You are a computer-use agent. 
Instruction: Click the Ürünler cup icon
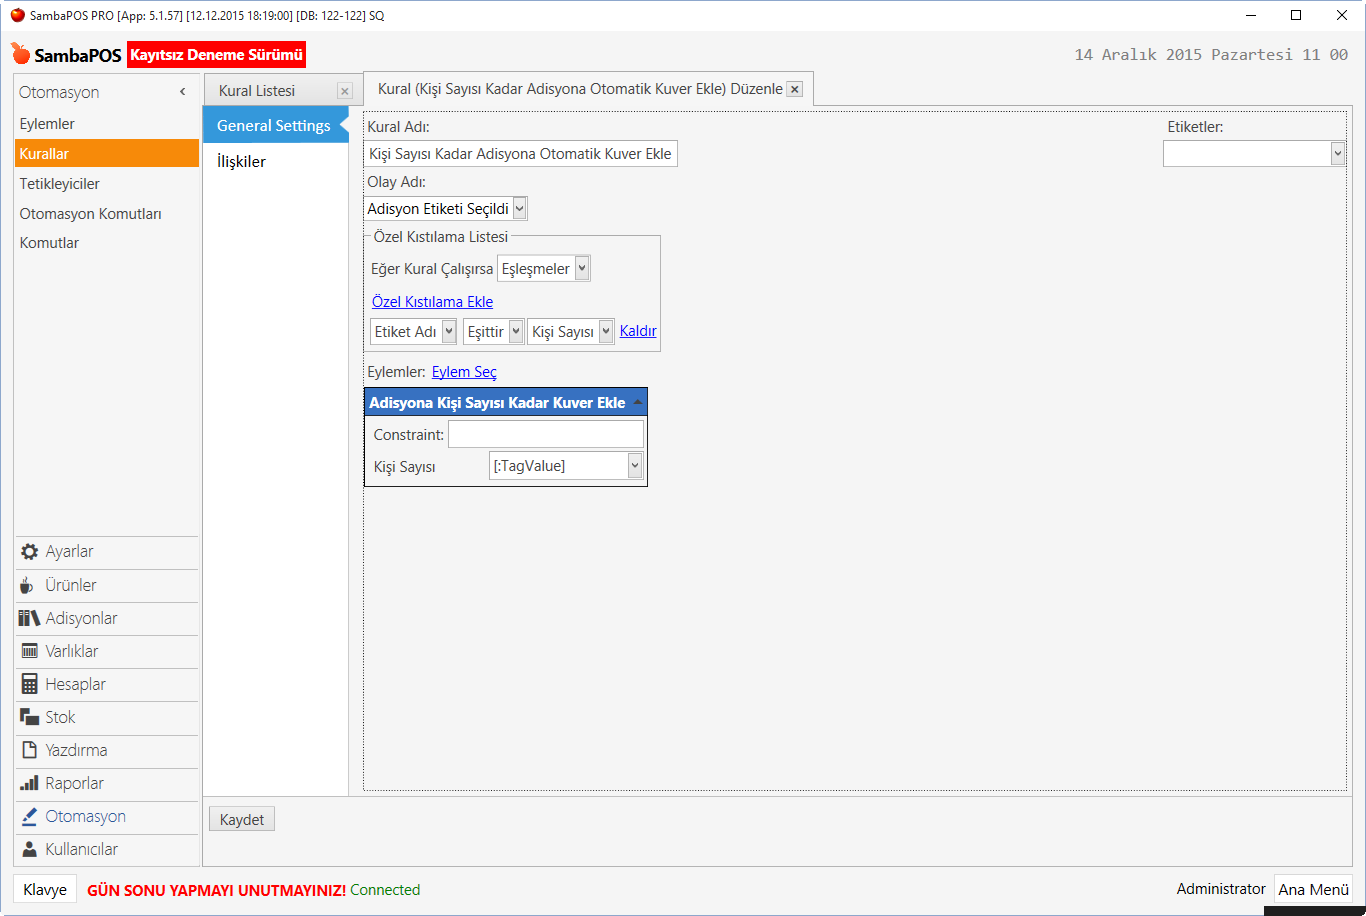pos(27,585)
